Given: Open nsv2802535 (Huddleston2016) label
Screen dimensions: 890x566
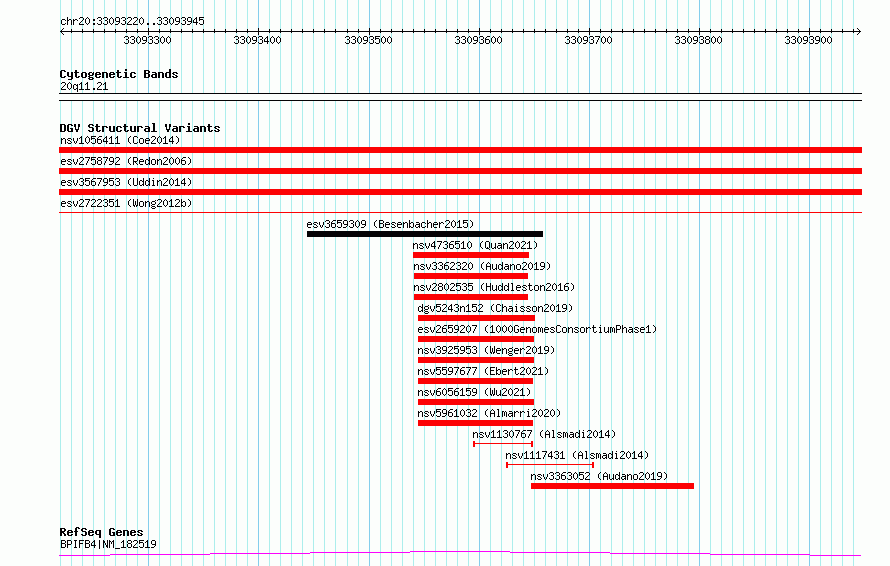Looking at the screenshot, I should point(494,287).
